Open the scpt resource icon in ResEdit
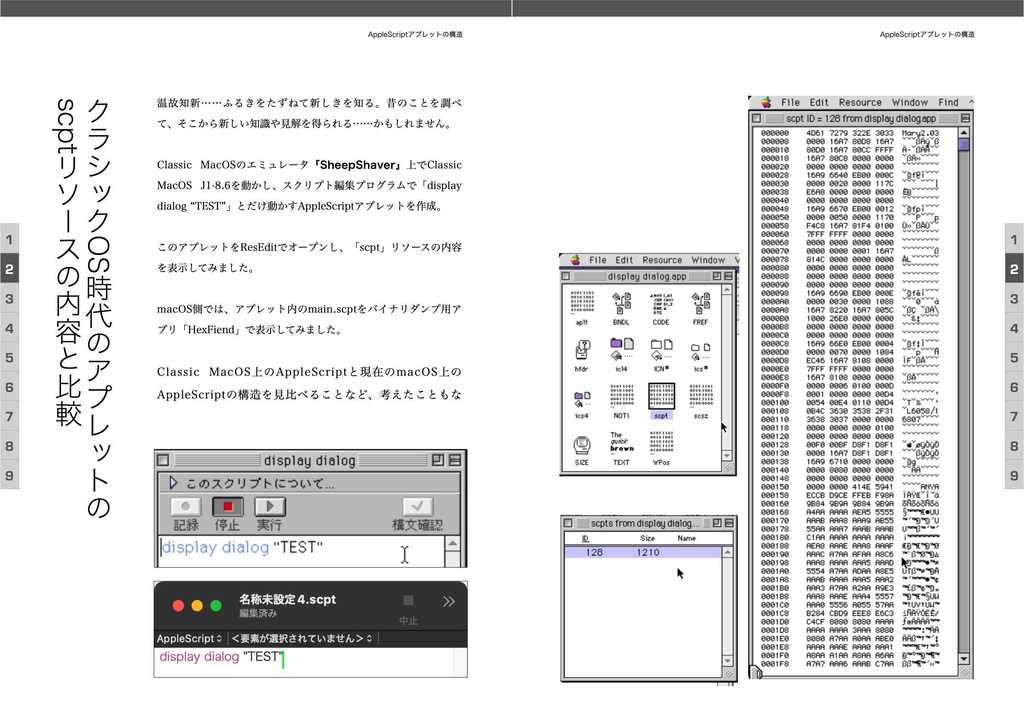Image resolution: width=1024 pixels, height=723 pixels. [x=662, y=395]
